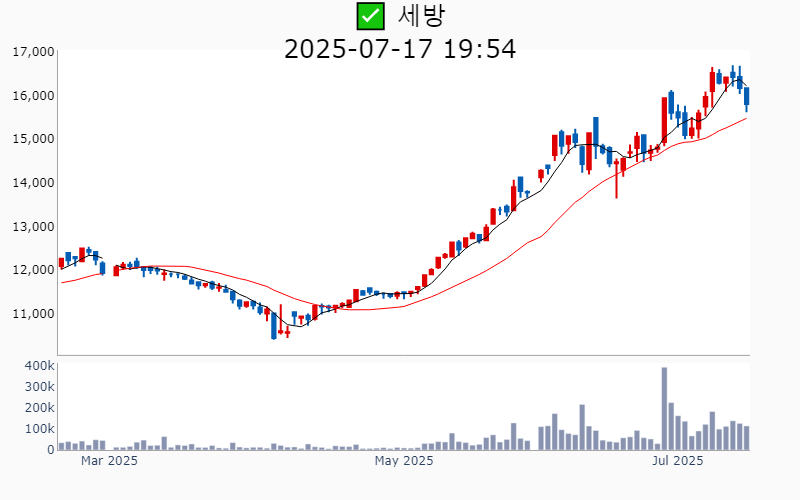
Task: Click the May 2025 date label
Action: pyautogui.click(x=404, y=461)
